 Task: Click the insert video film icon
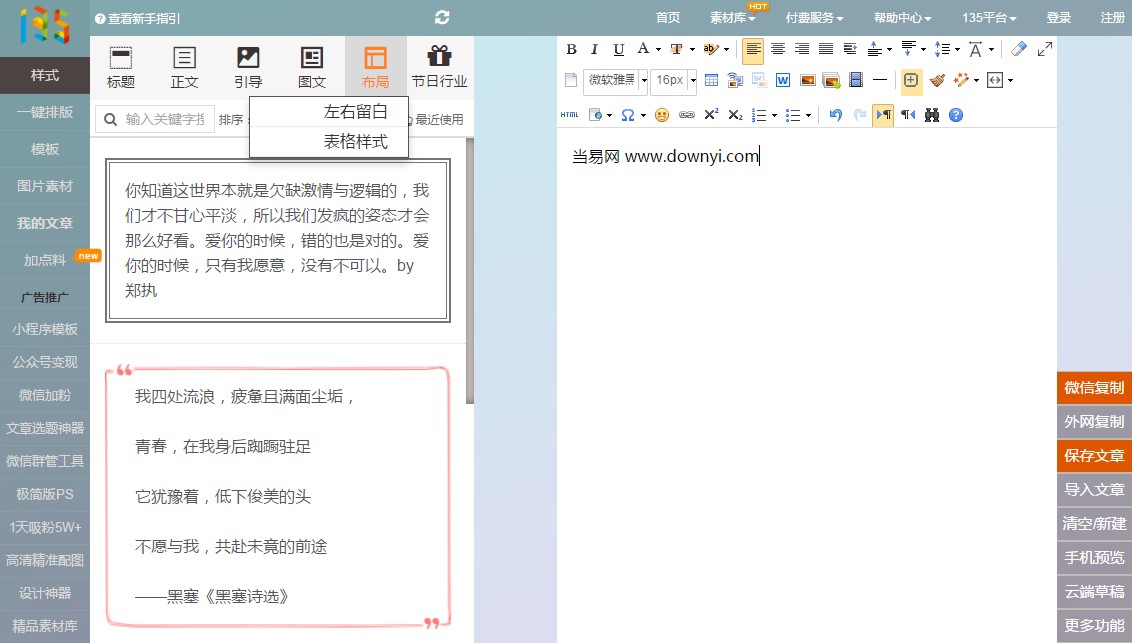pos(856,80)
